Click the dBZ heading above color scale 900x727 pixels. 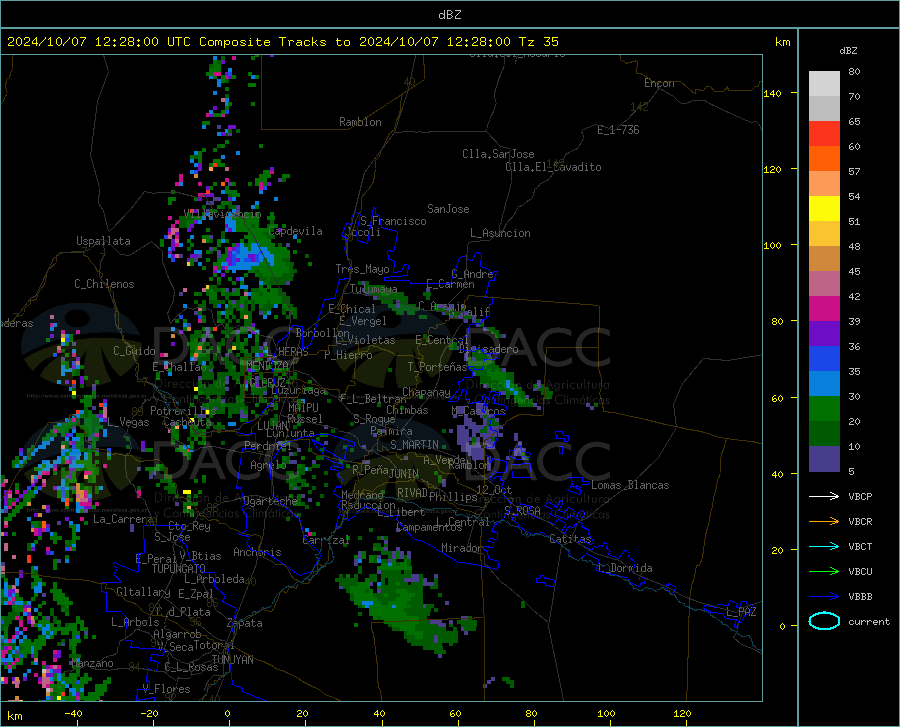pos(848,50)
